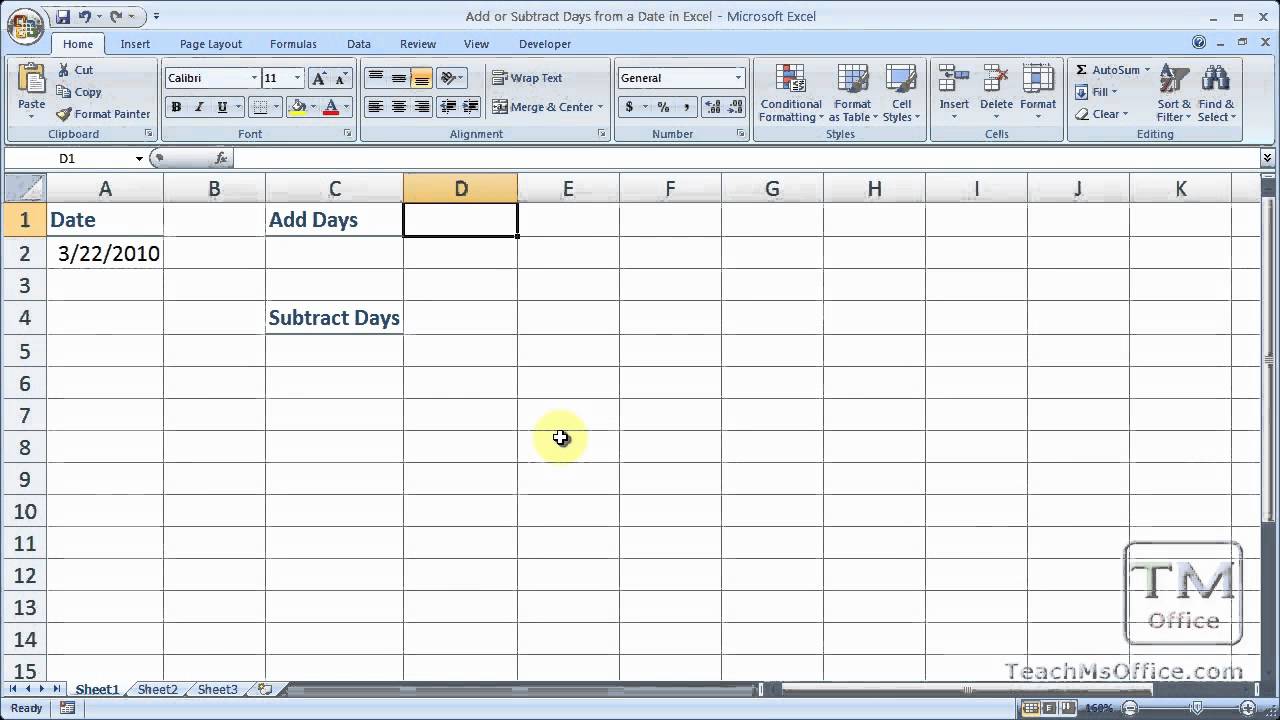Open the Office Button menu
Screen dimensions: 1280x720
(24, 25)
